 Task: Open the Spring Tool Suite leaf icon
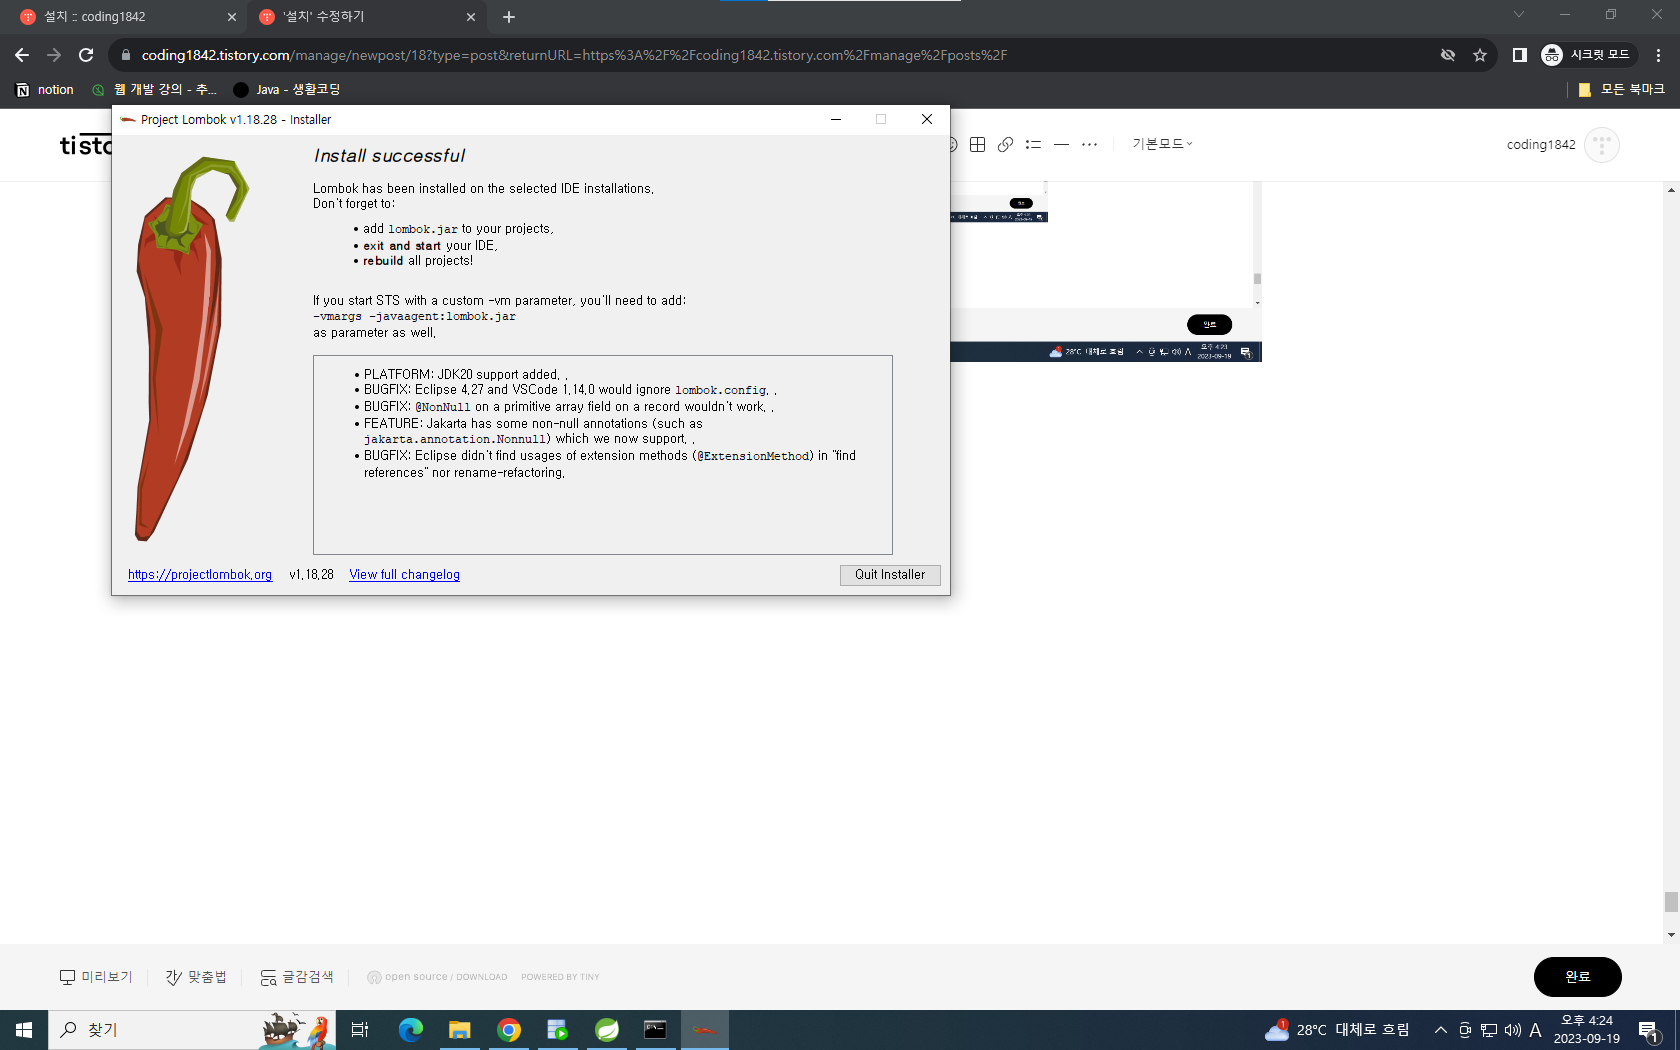[607, 1030]
